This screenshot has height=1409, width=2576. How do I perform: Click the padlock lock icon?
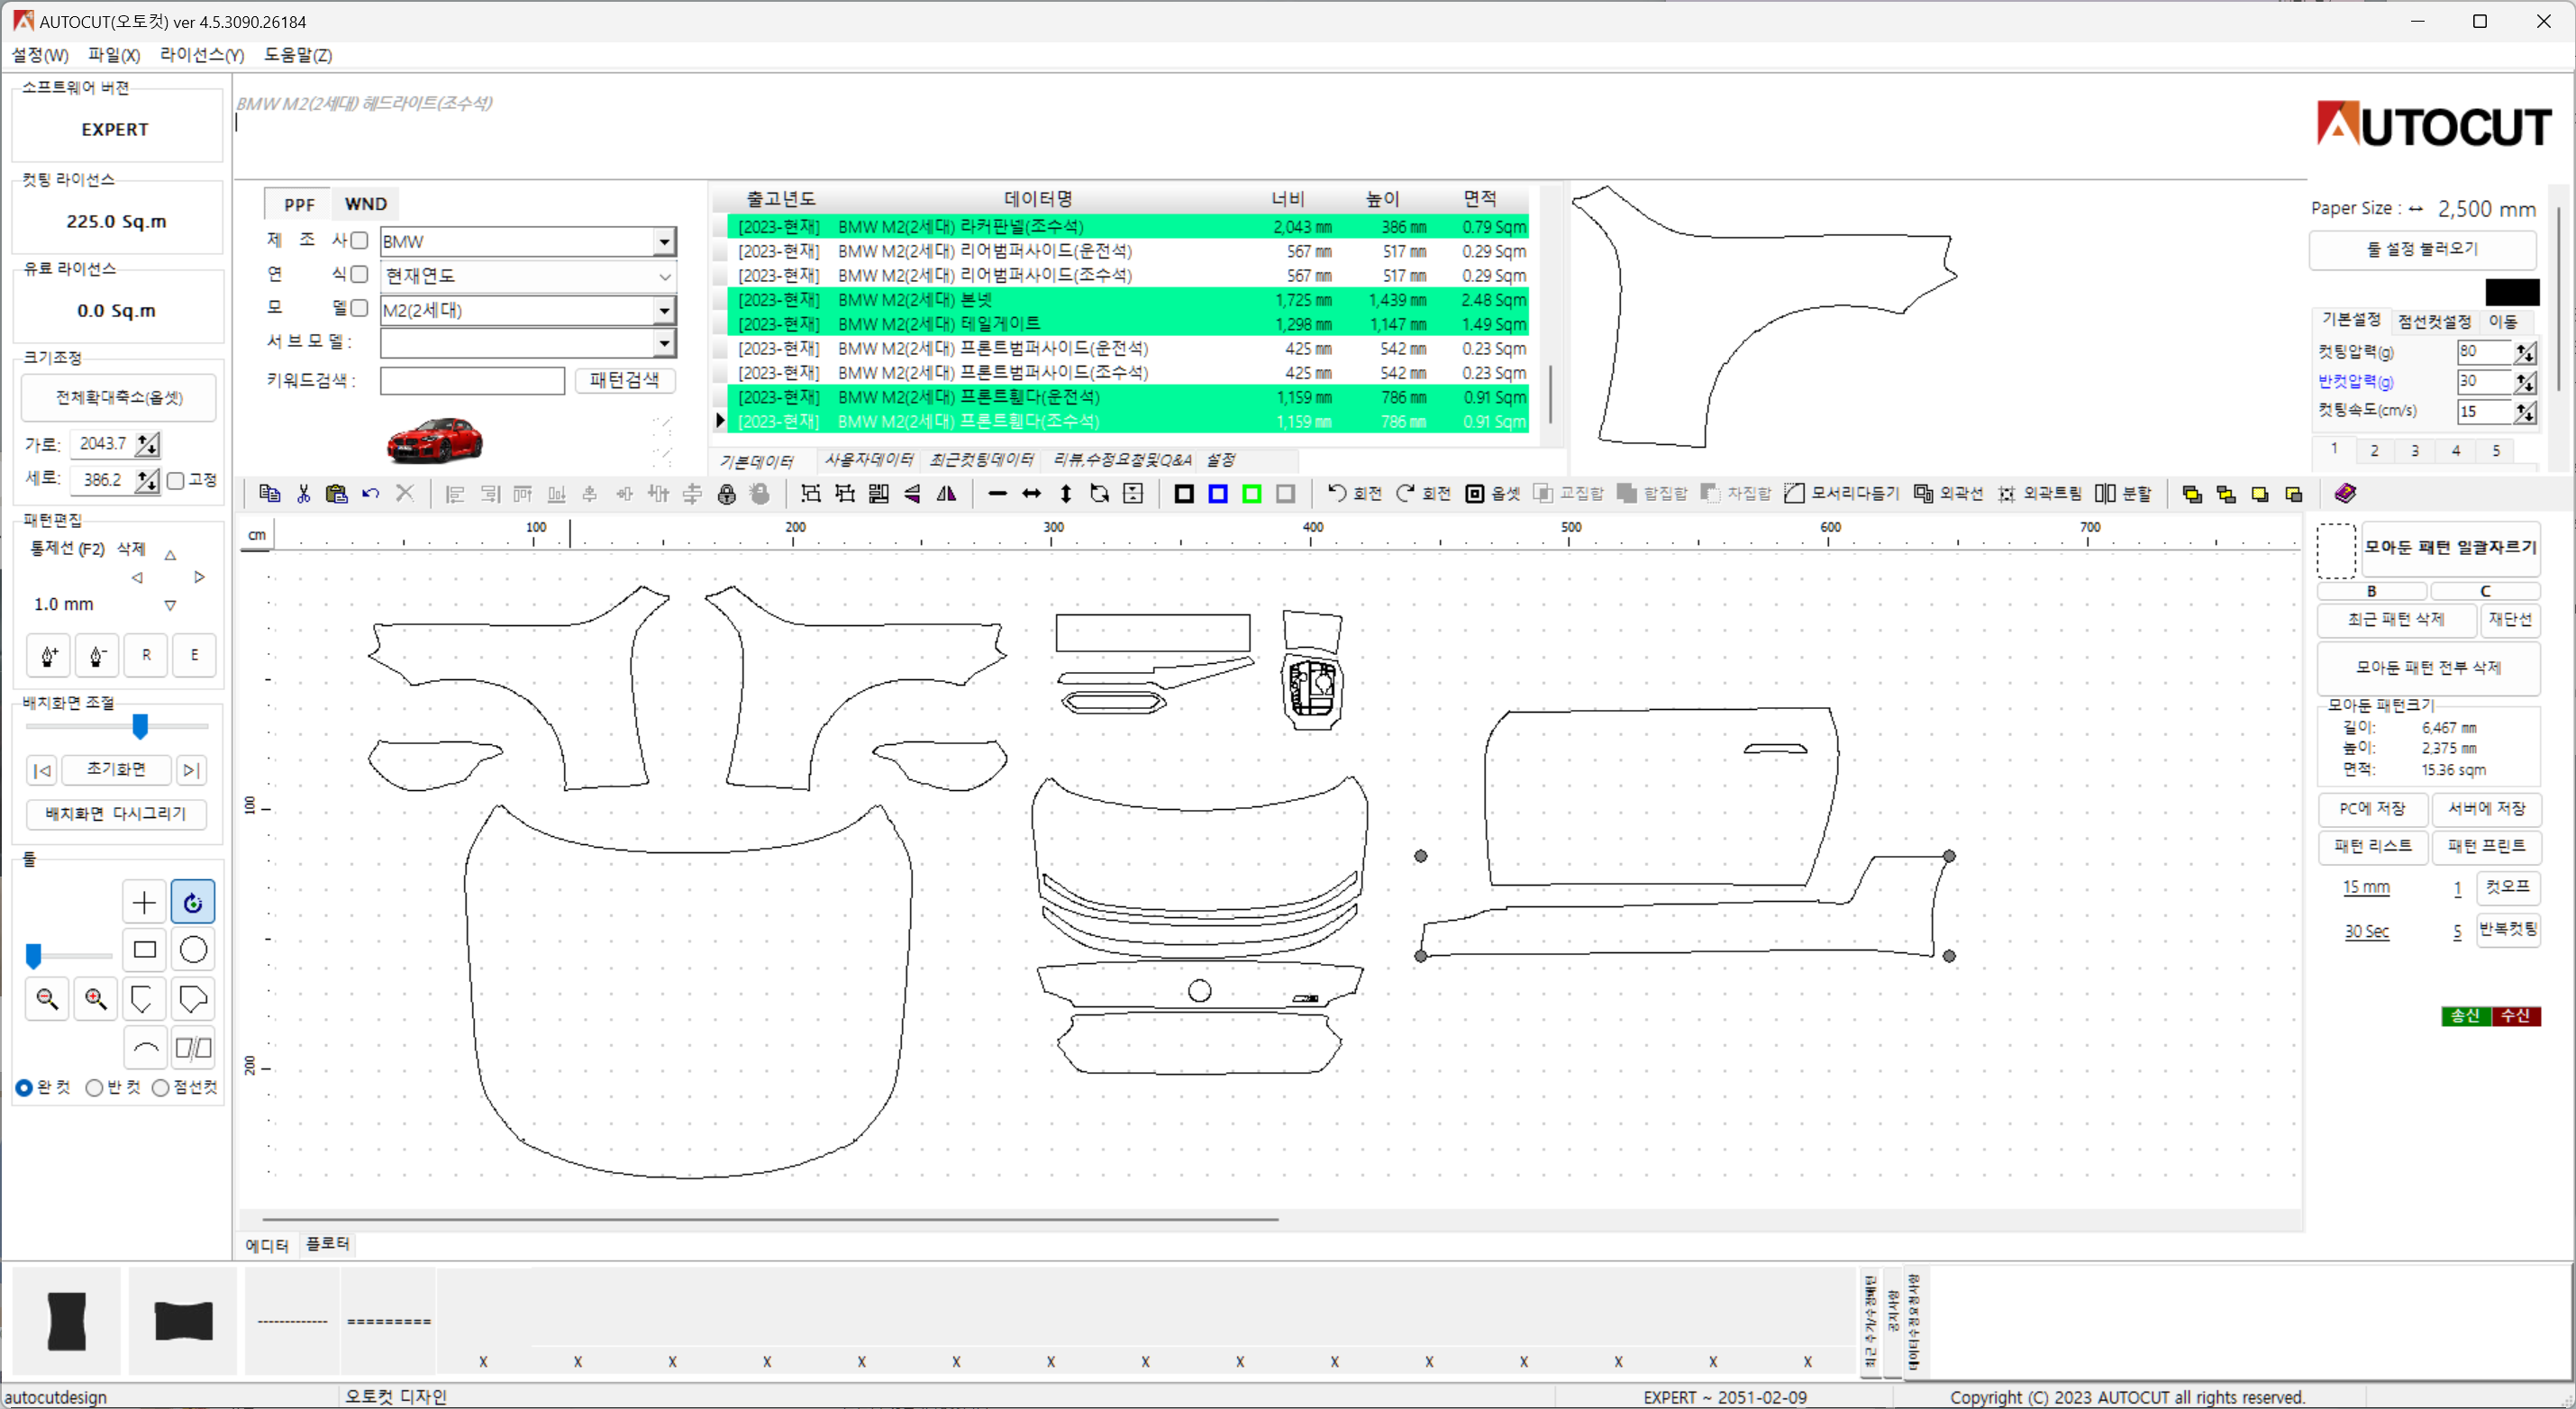[x=727, y=493]
